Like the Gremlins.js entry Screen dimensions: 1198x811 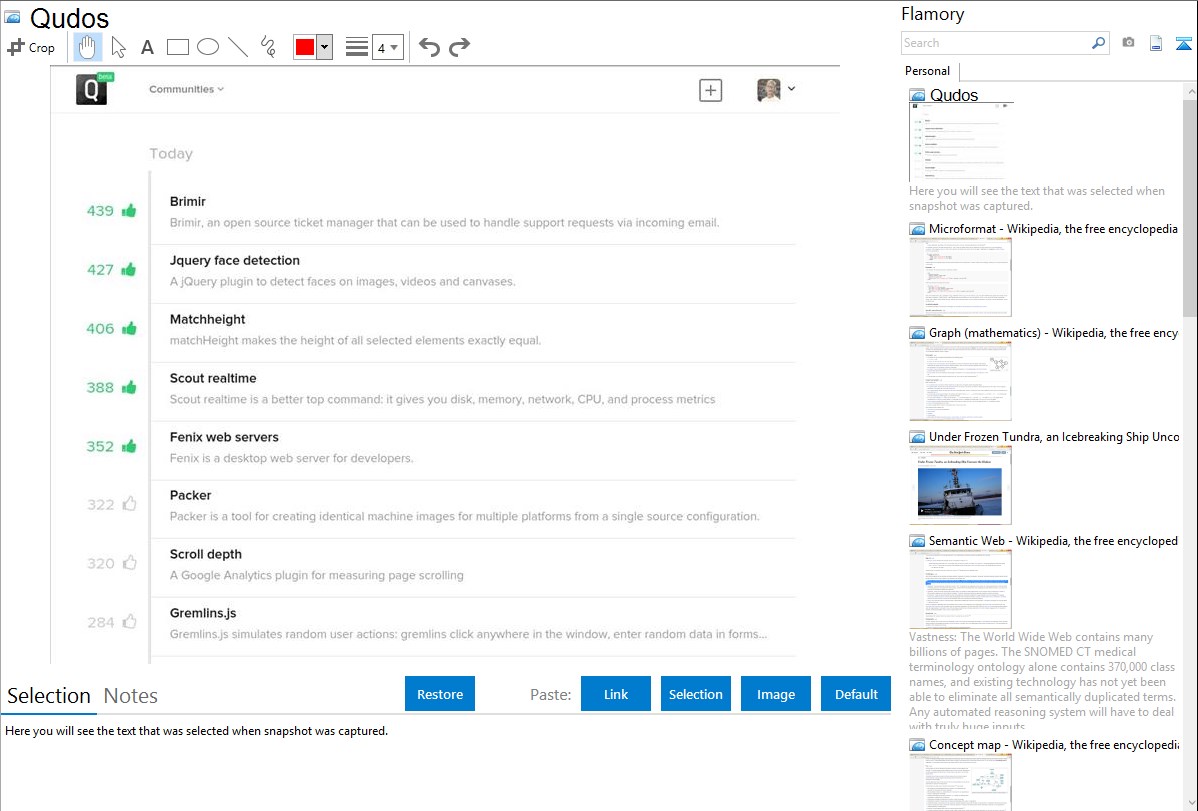click(129, 621)
